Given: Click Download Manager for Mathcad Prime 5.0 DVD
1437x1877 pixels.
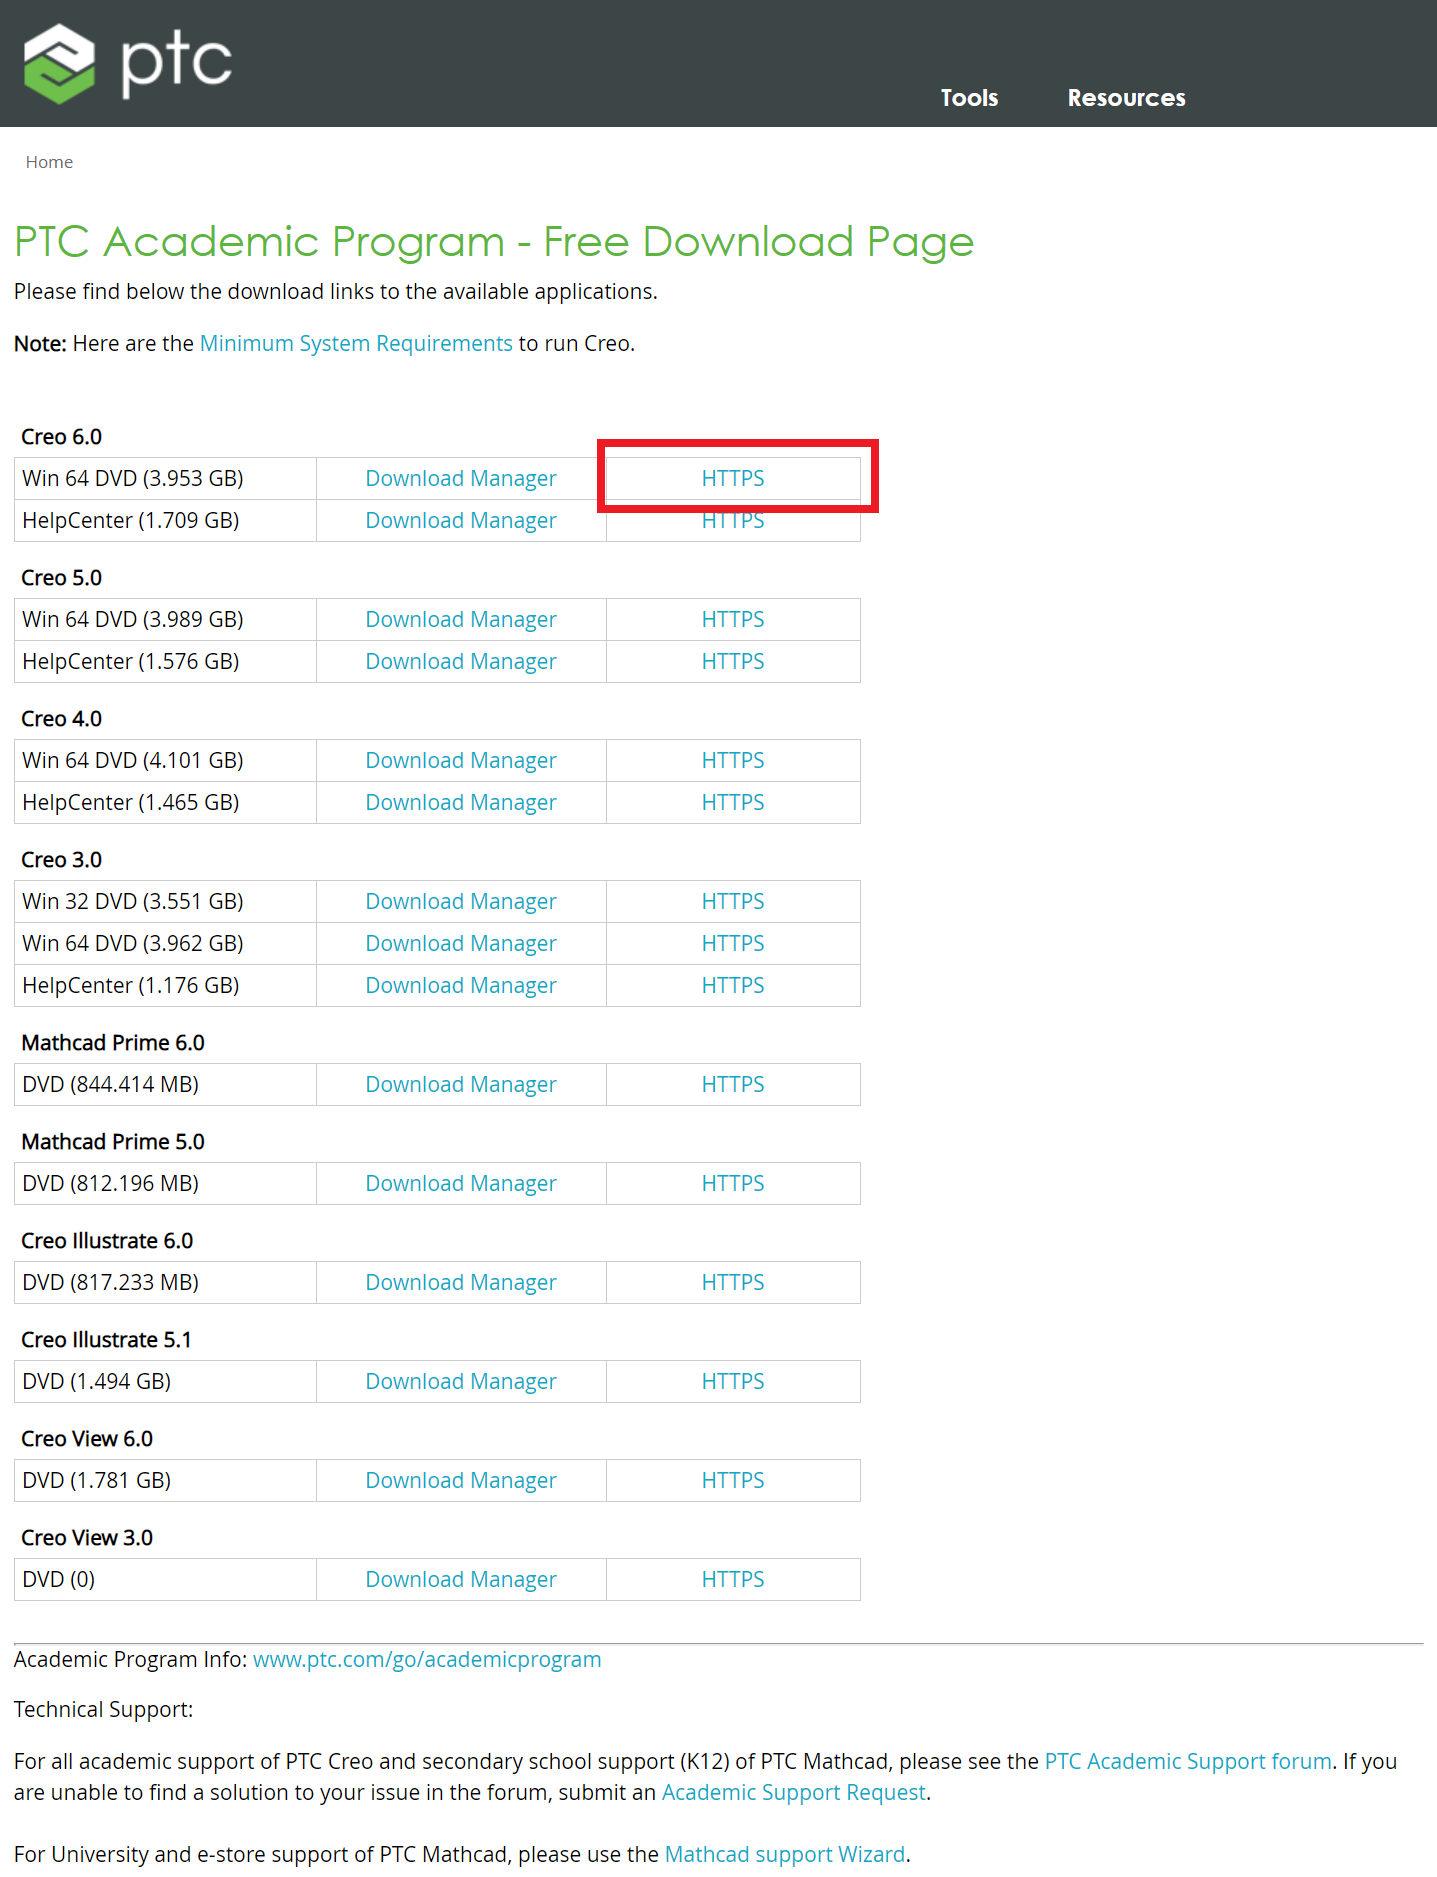Looking at the screenshot, I should tap(461, 1183).
